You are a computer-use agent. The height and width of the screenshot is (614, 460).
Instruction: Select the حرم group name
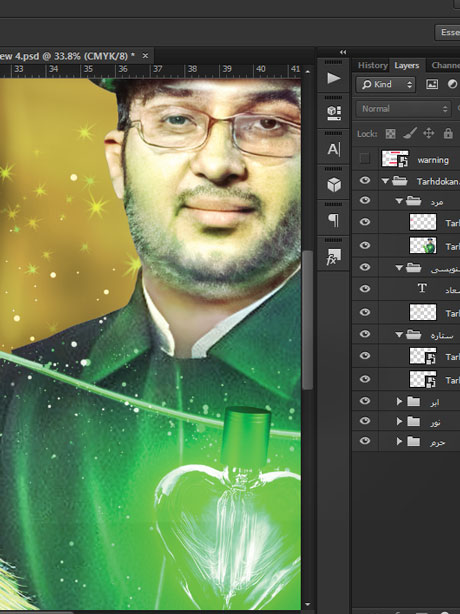click(x=437, y=442)
